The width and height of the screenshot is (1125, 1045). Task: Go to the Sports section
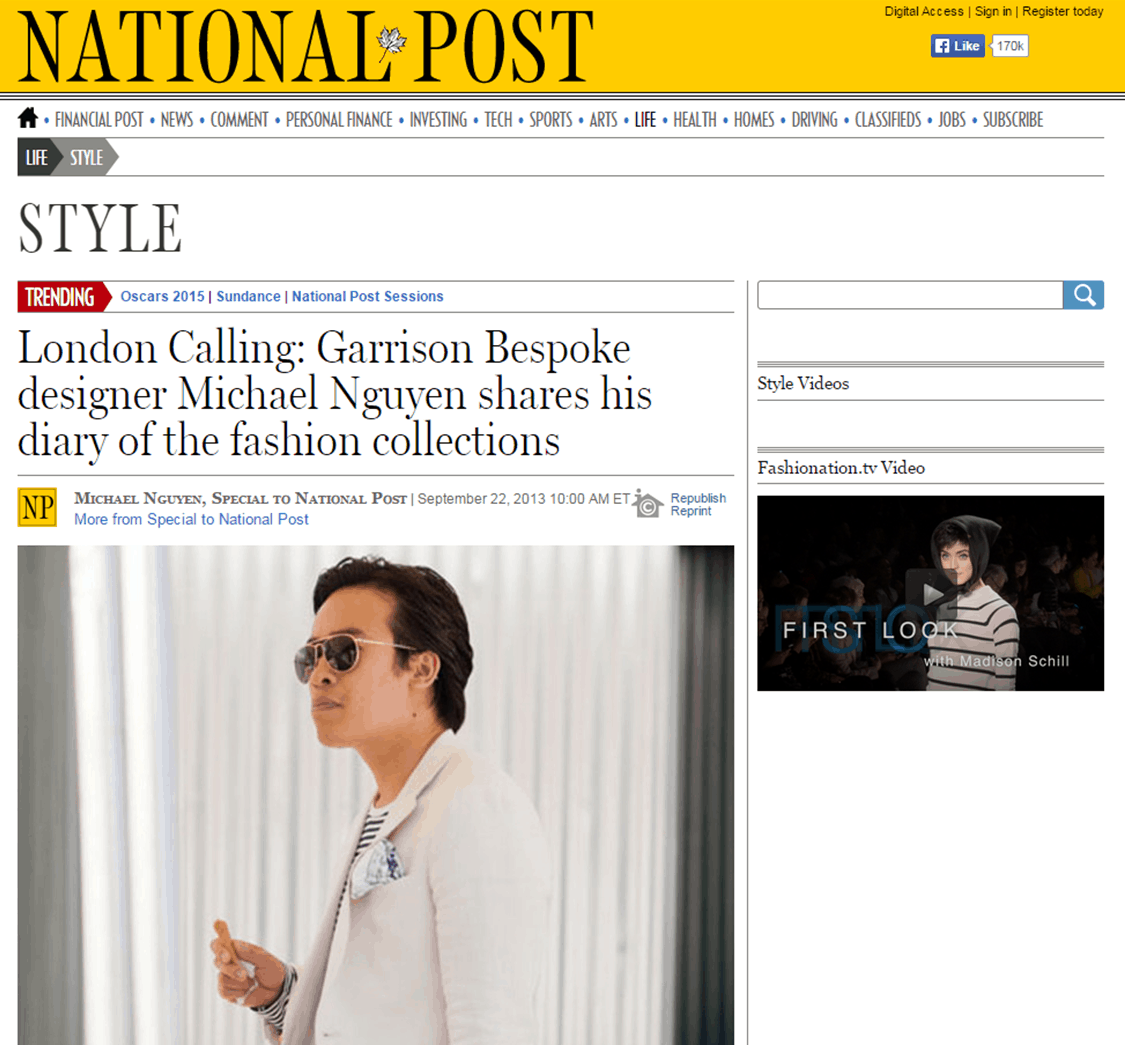tap(551, 120)
